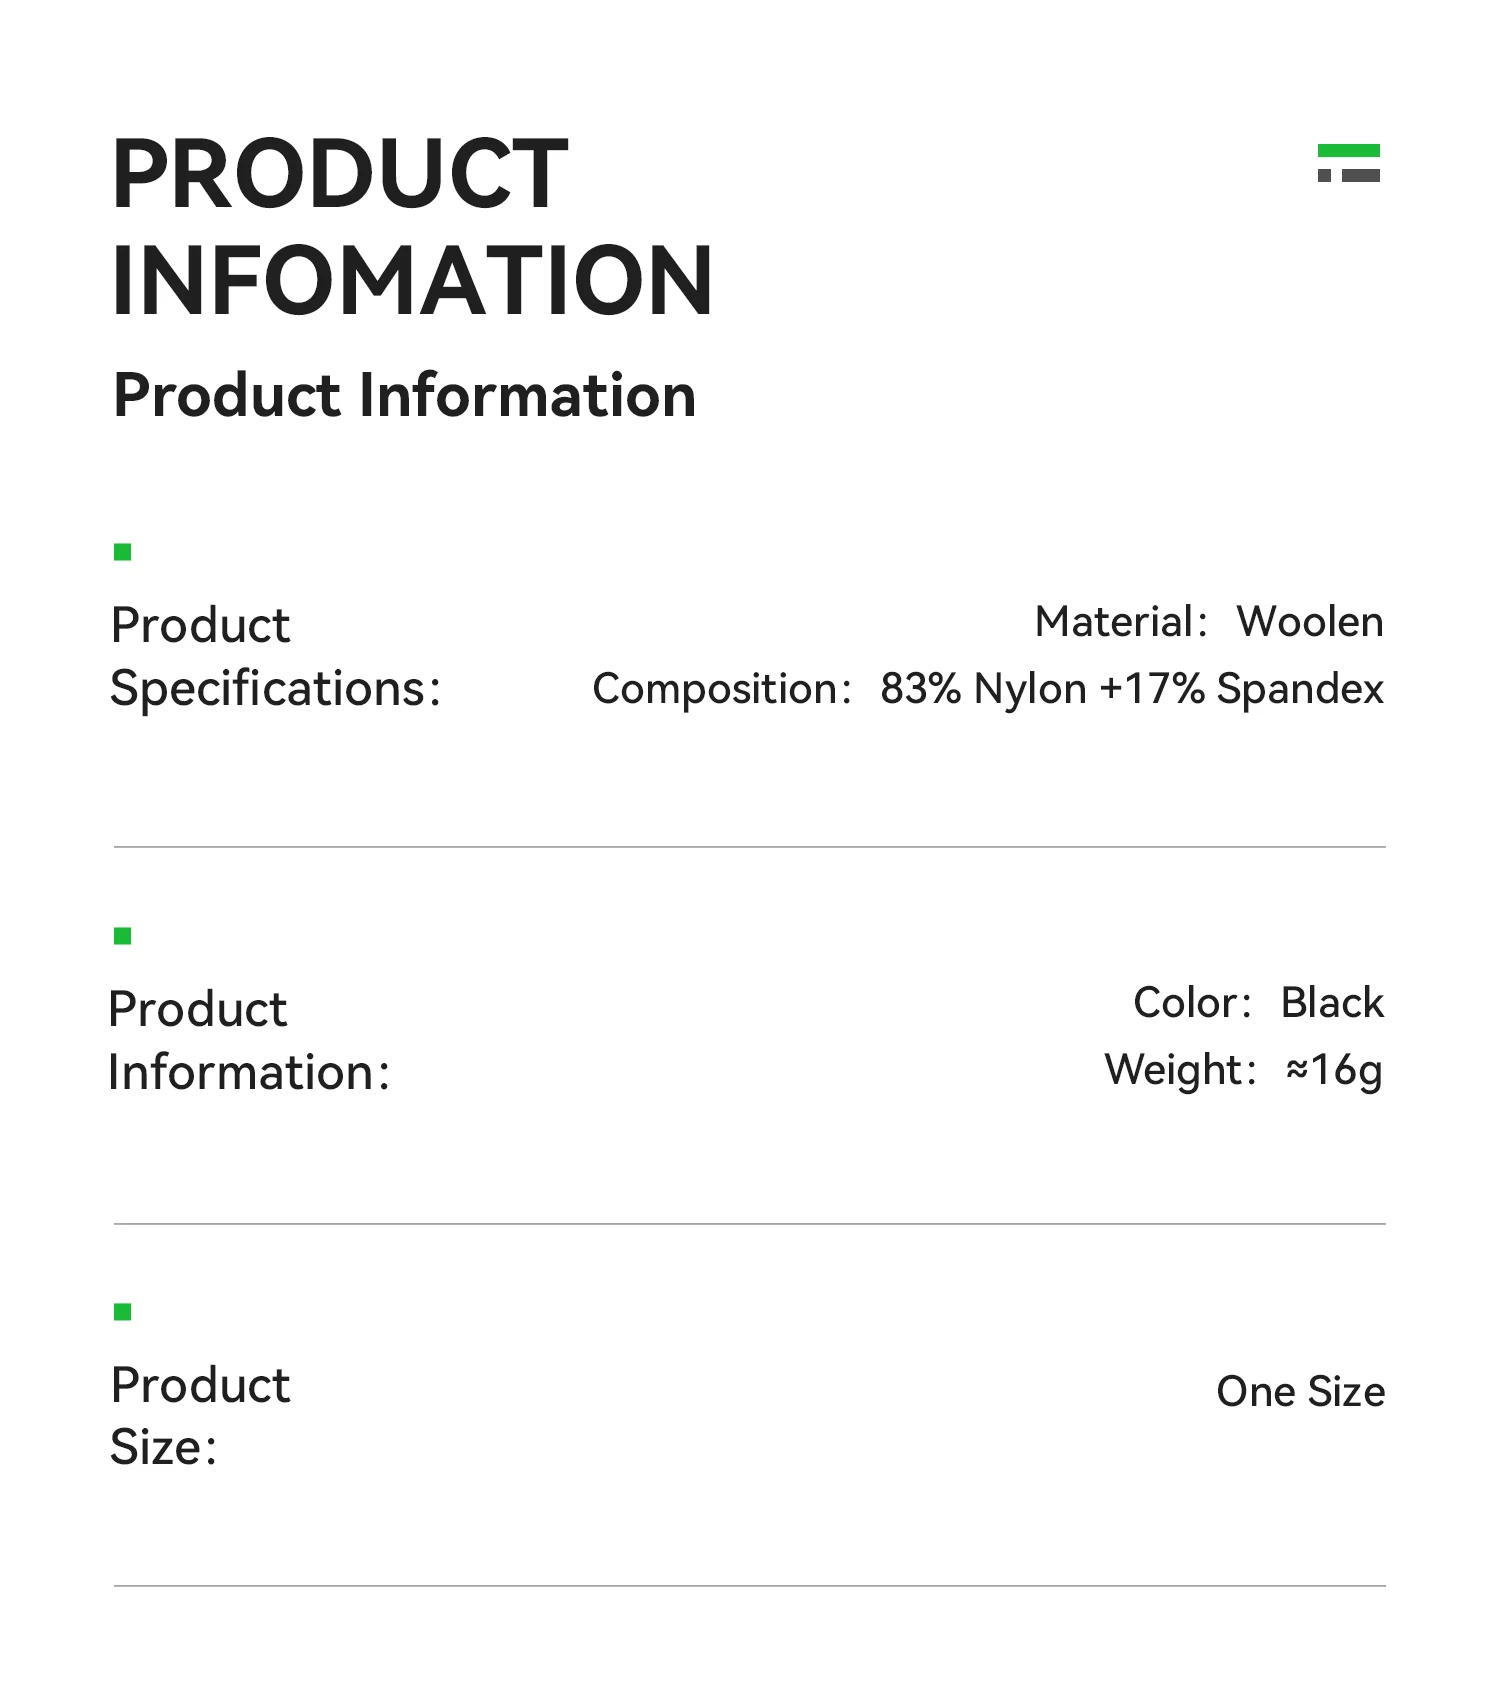1500x1695 pixels.
Task: Click the Product Size label
Action: click(x=200, y=1416)
